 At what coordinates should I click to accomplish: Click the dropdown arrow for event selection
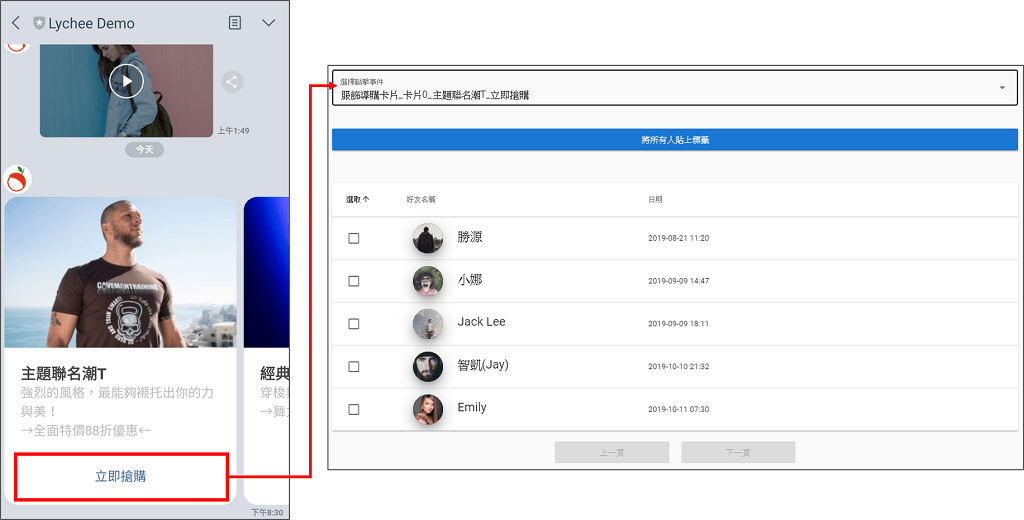[1002, 88]
